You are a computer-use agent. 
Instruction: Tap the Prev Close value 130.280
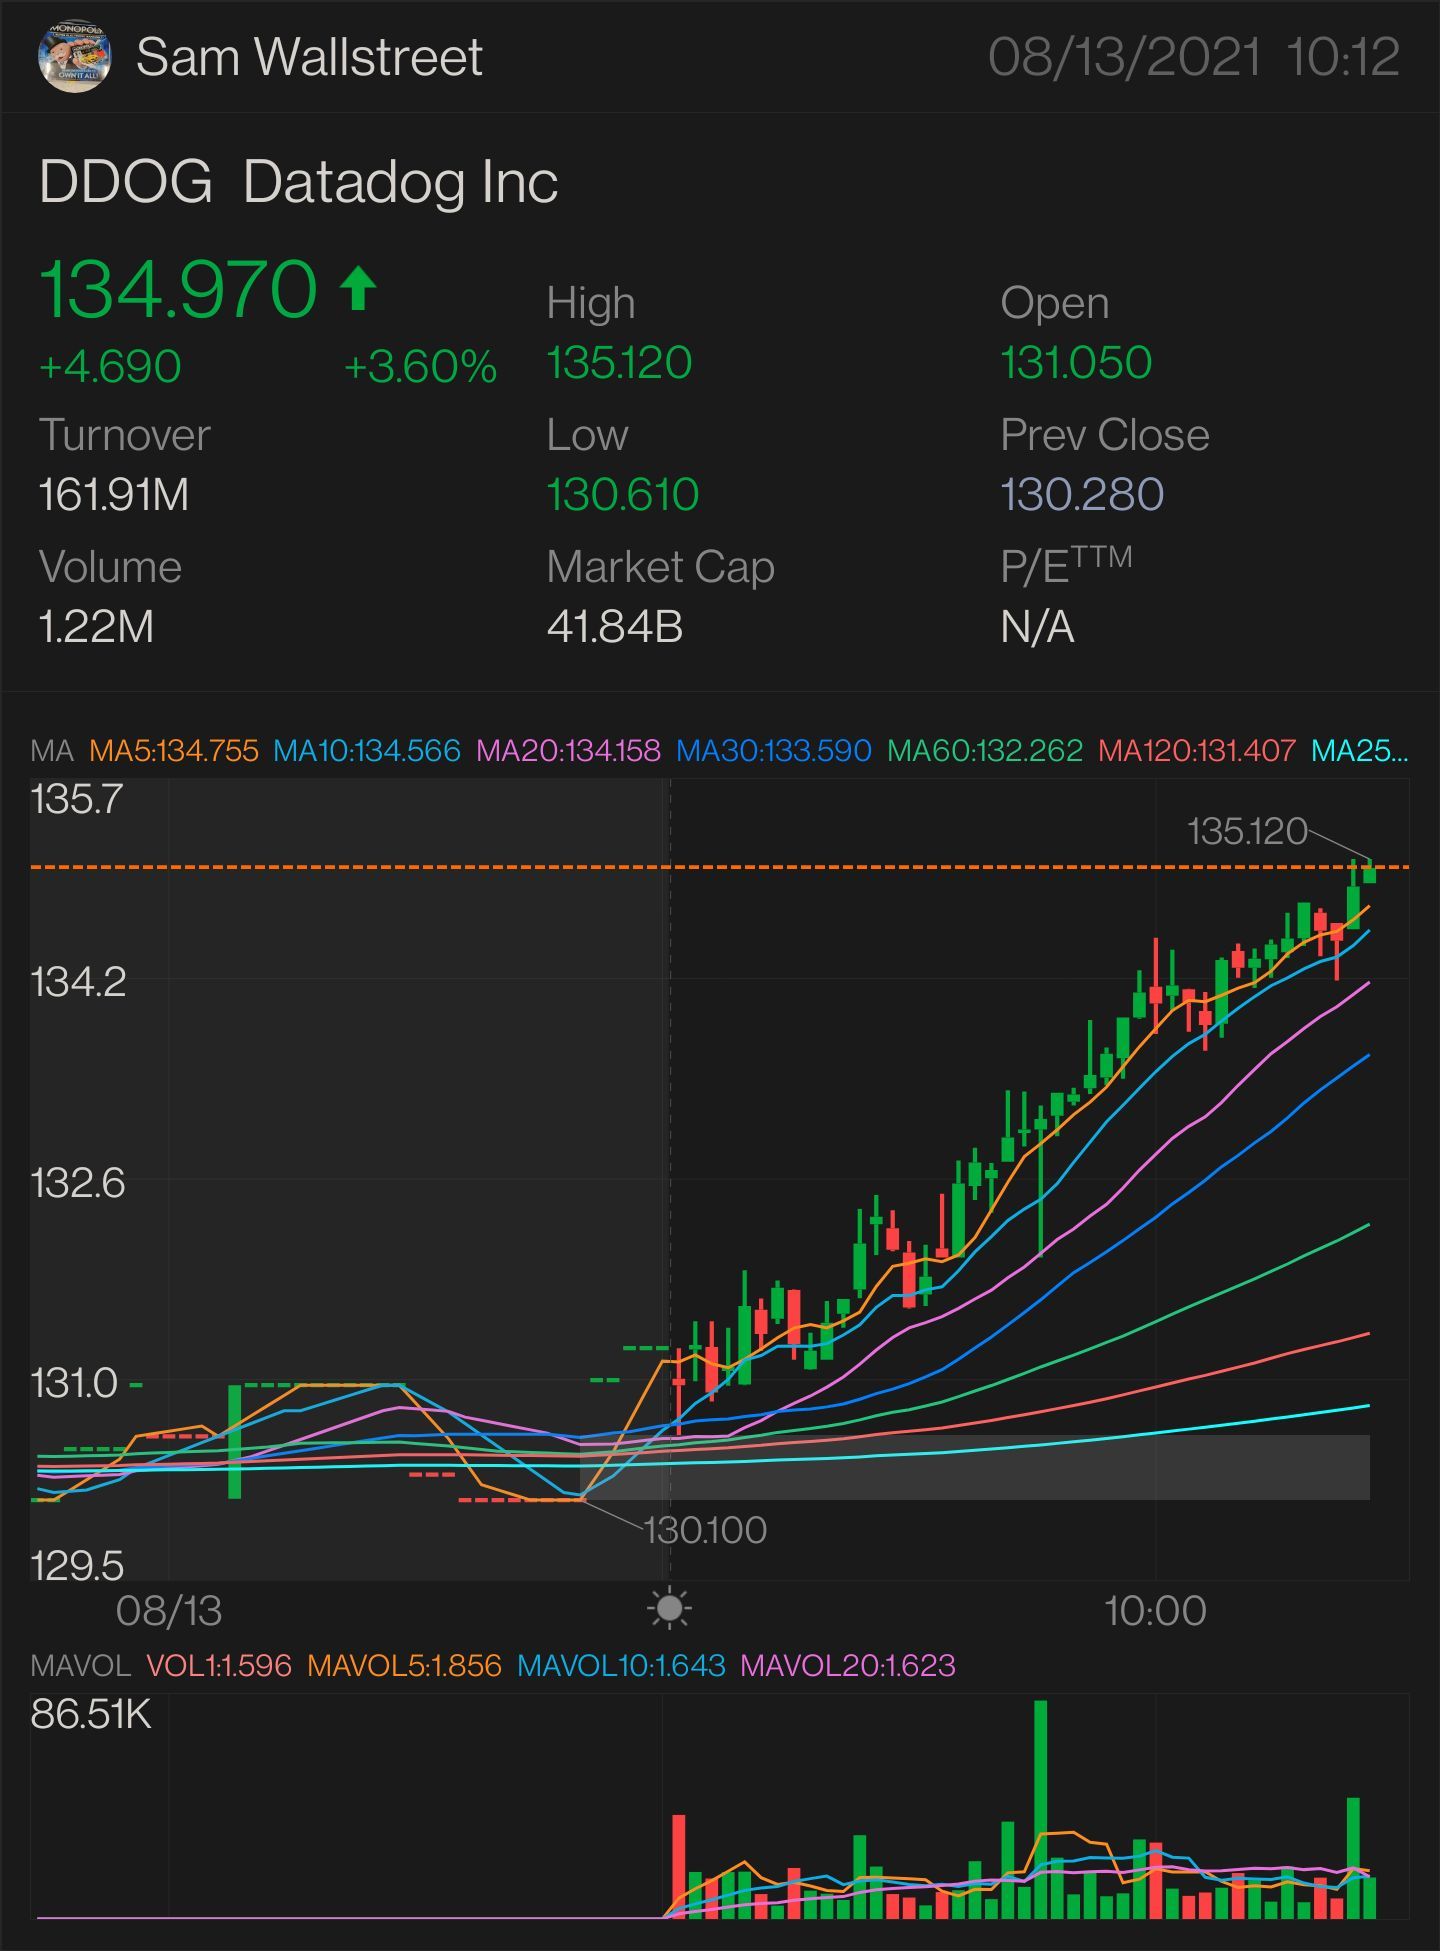[1082, 494]
